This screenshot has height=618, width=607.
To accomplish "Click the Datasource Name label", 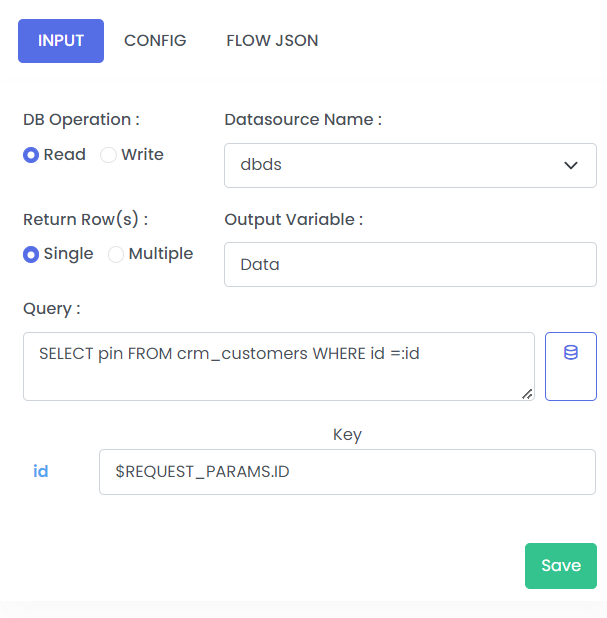I will click(303, 119).
